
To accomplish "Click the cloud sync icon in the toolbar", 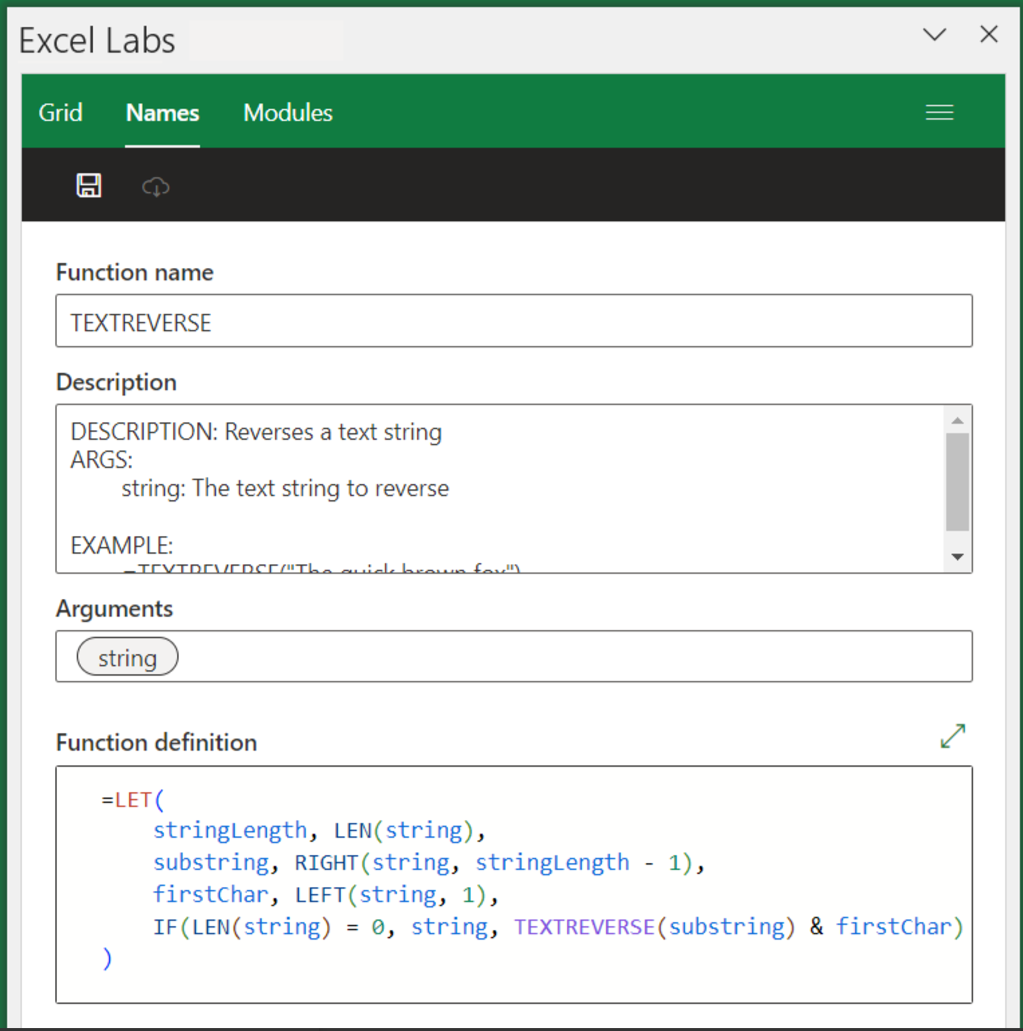I will tap(156, 187).
